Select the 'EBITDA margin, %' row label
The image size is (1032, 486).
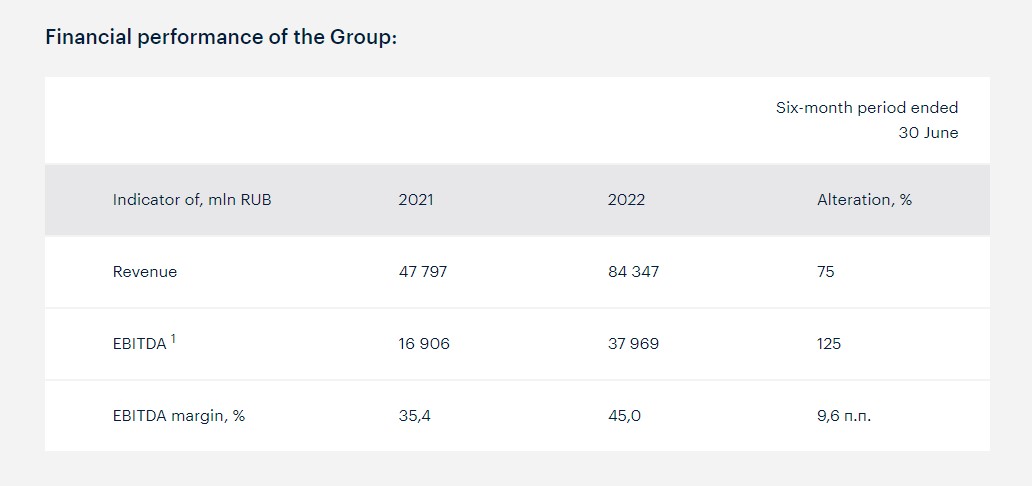click(179, 416)
